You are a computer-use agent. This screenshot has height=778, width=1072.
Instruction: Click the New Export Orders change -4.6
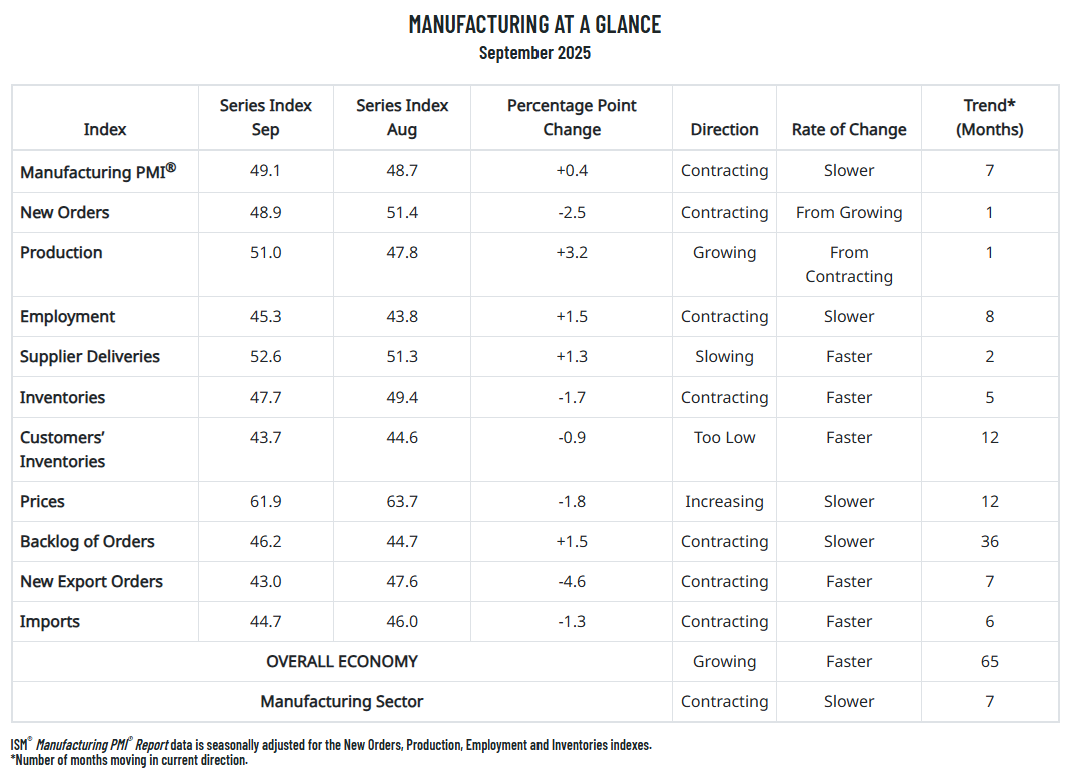coord(572,581)
